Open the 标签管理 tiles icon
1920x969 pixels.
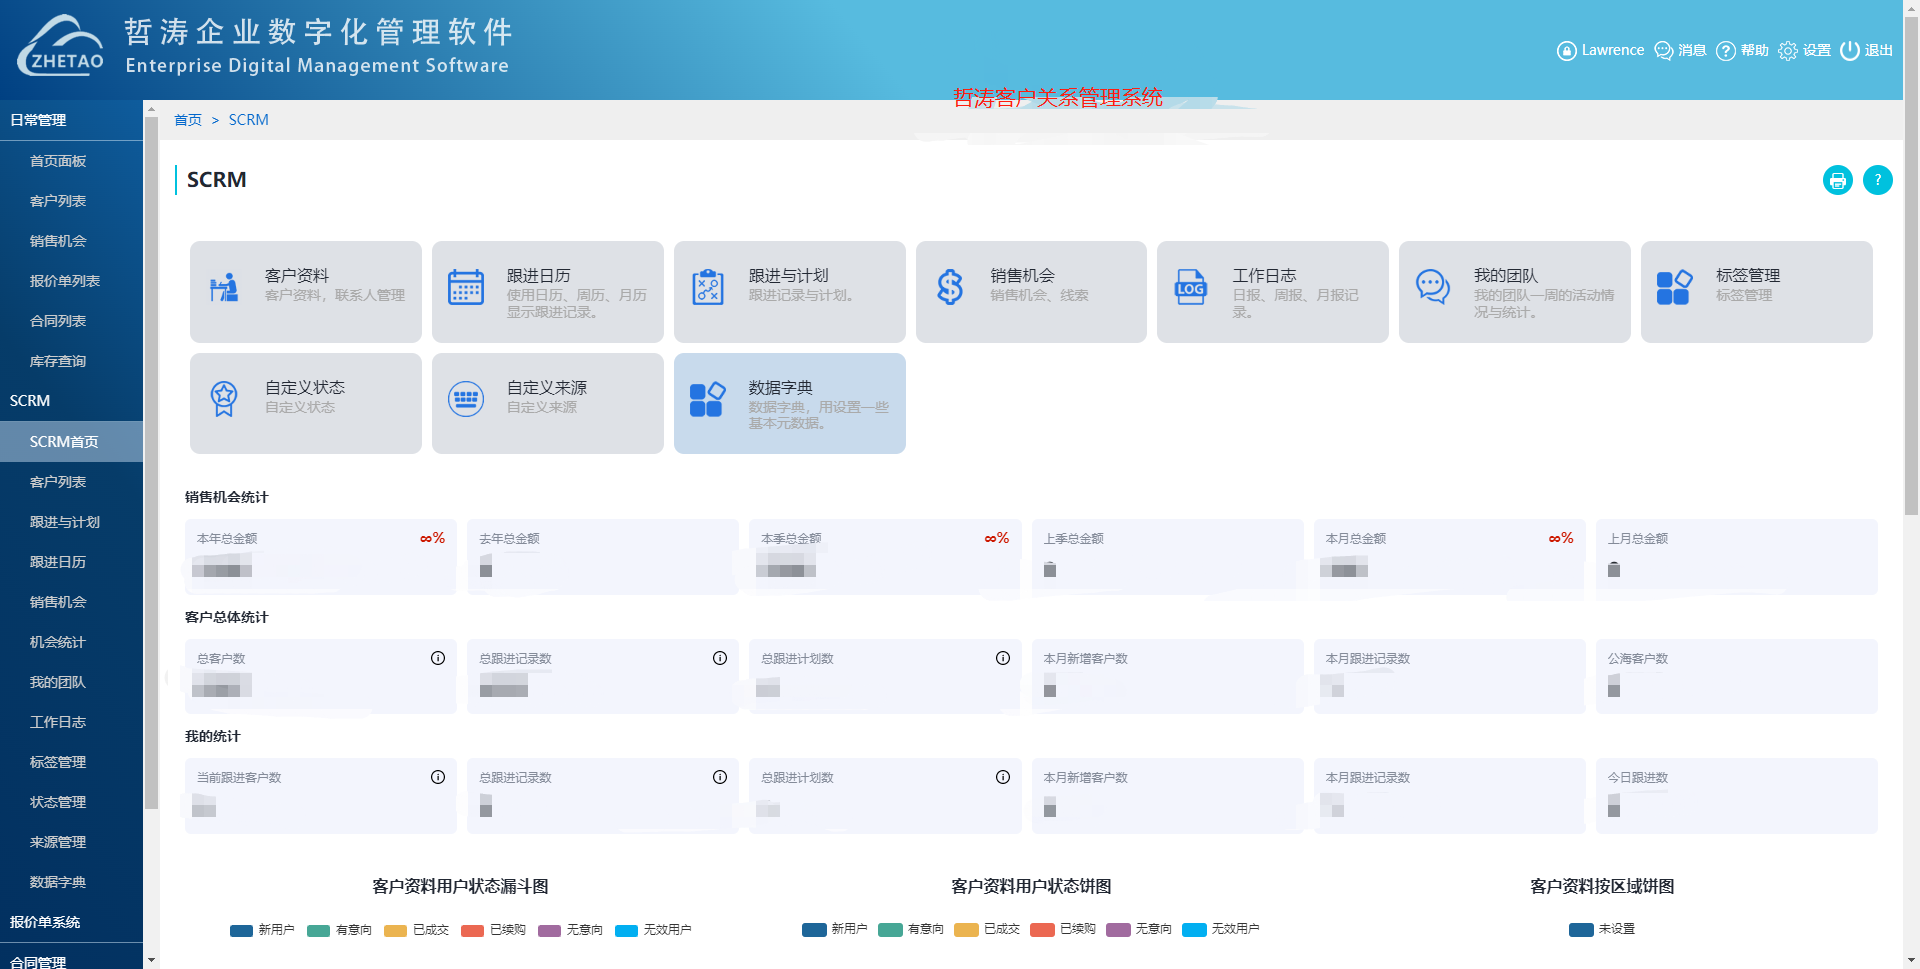click(x=1674, y=287)
